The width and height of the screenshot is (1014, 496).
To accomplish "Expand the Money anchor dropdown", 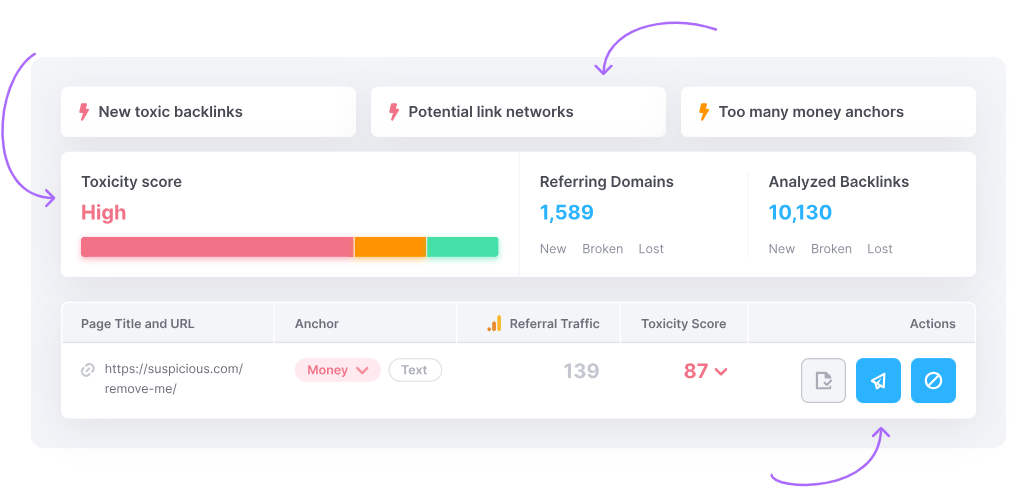I will pos(338,370).
